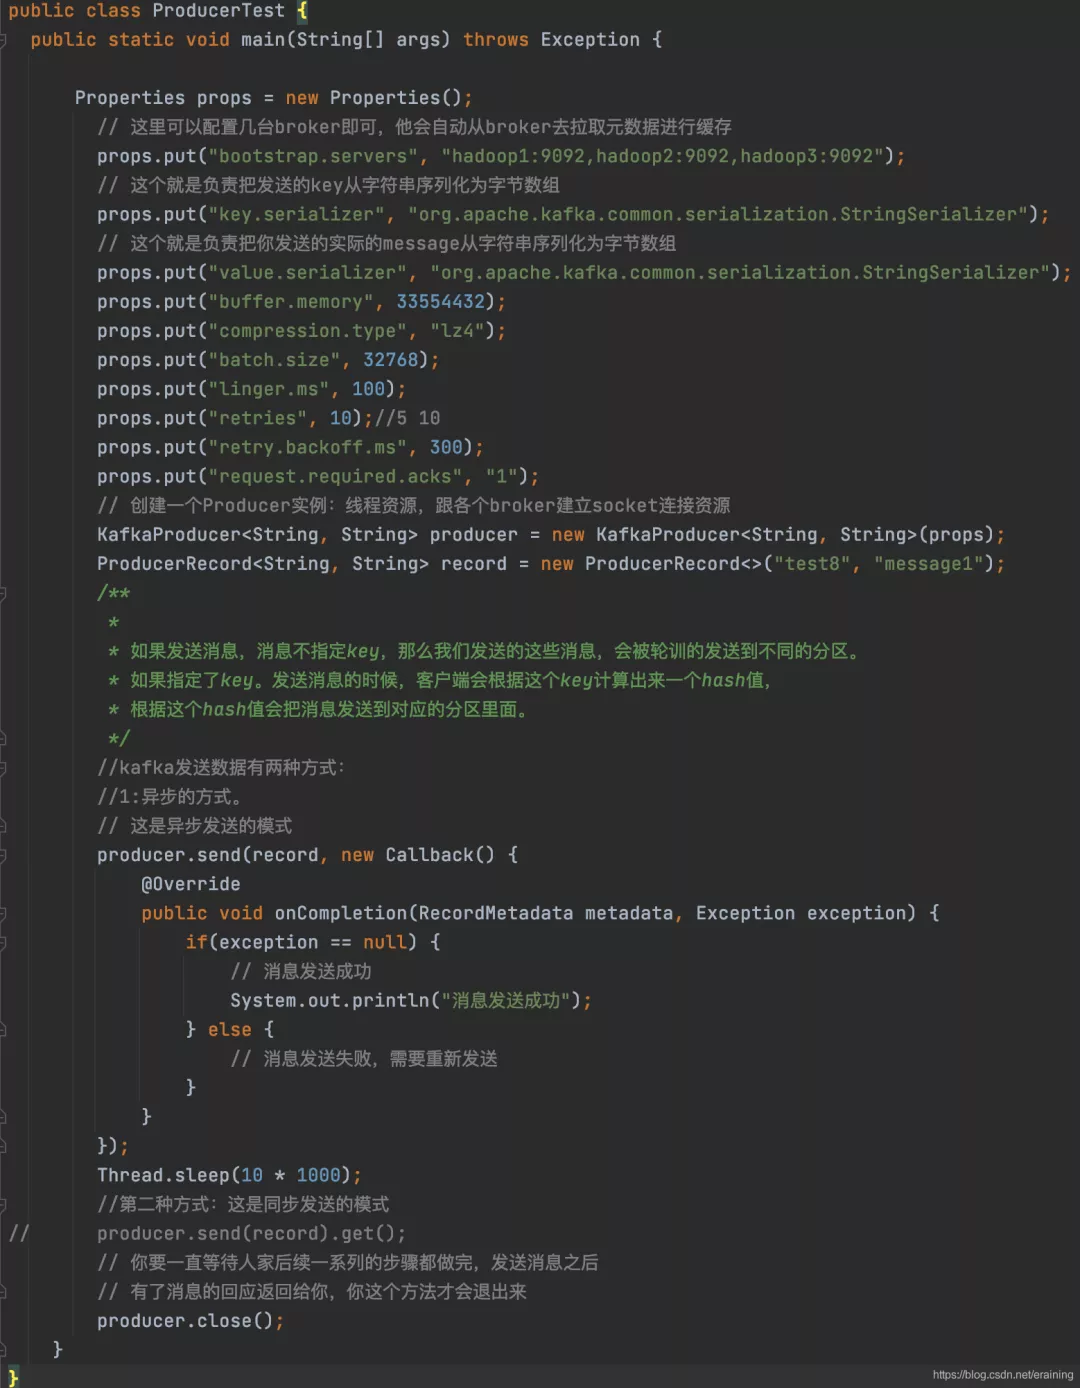Screen dimensions: 1080x1388
Task: Click the number 32768
Action: click(x=391, y=359)
